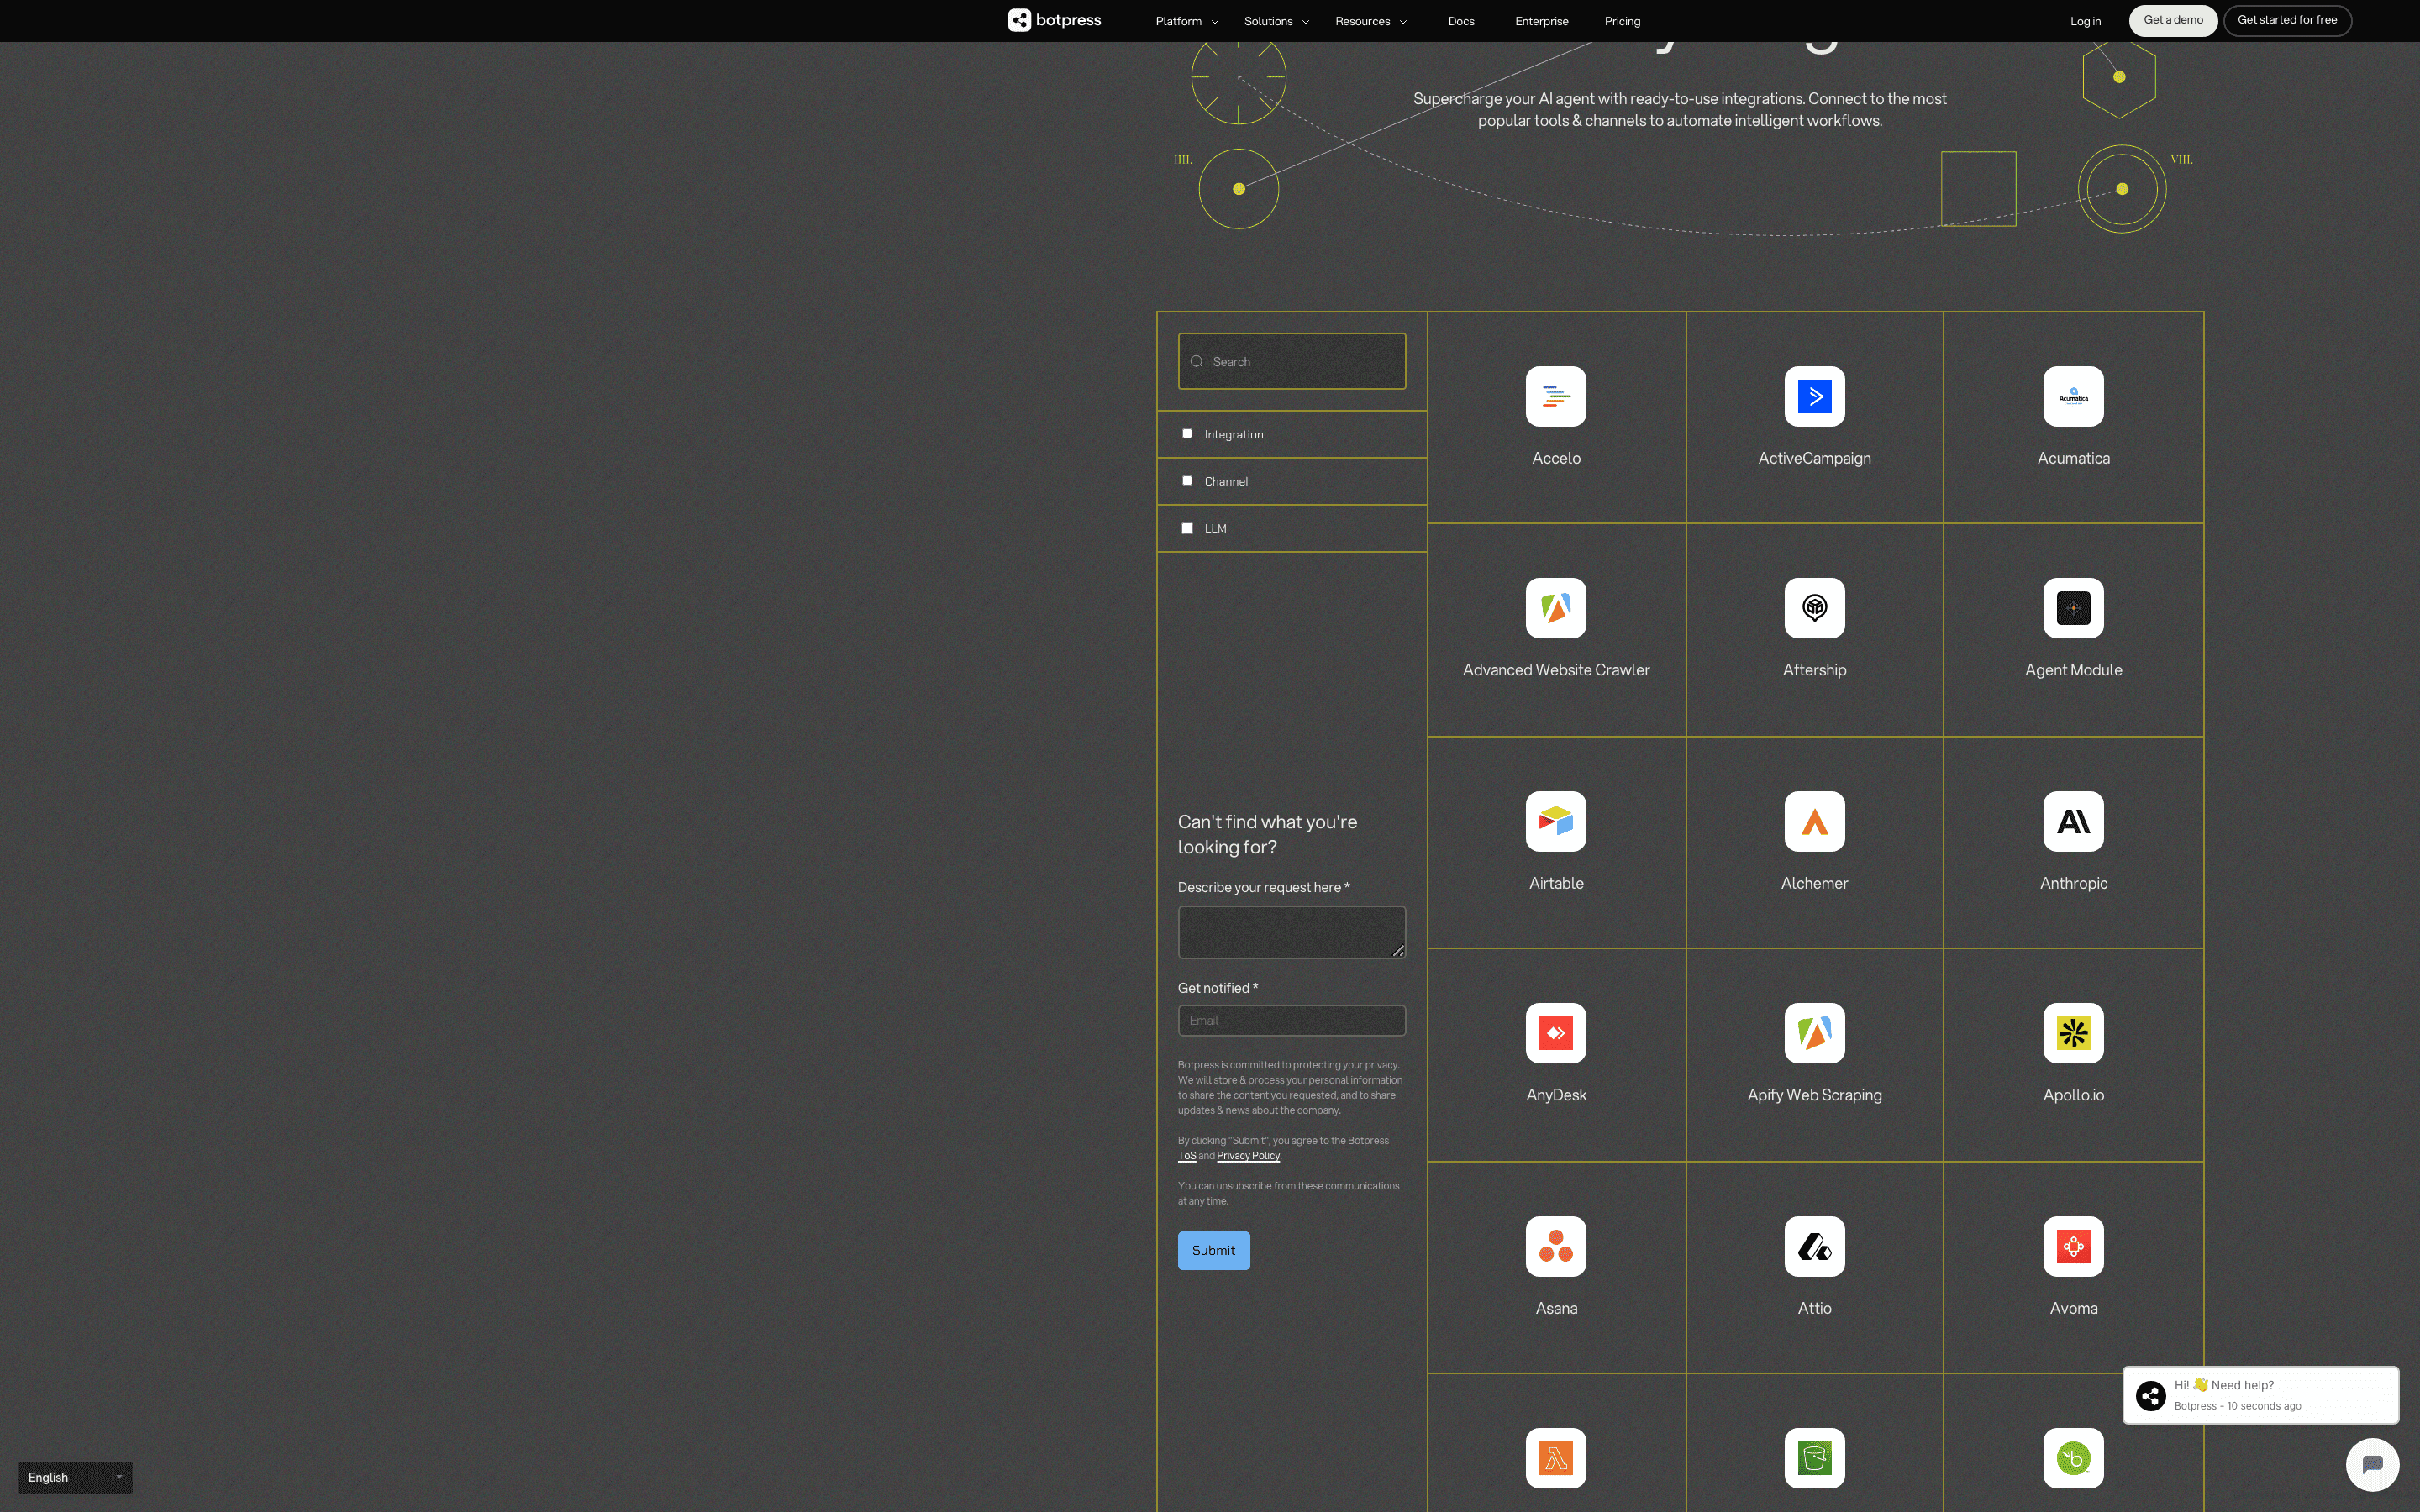
Task: Click the 'Asana' label text
Action: pyautogui.click(x=1556, y=1308)
